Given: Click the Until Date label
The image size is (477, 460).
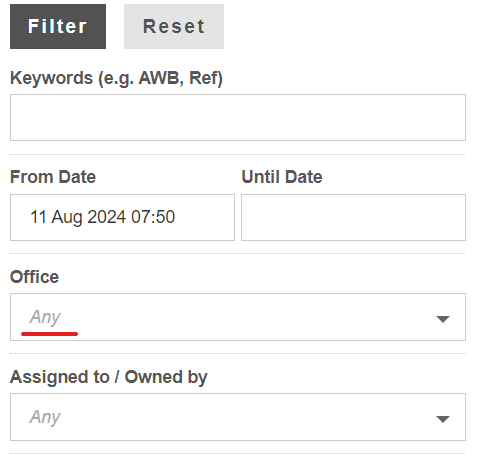Looking at the screenshot, I should click(282, 177).
